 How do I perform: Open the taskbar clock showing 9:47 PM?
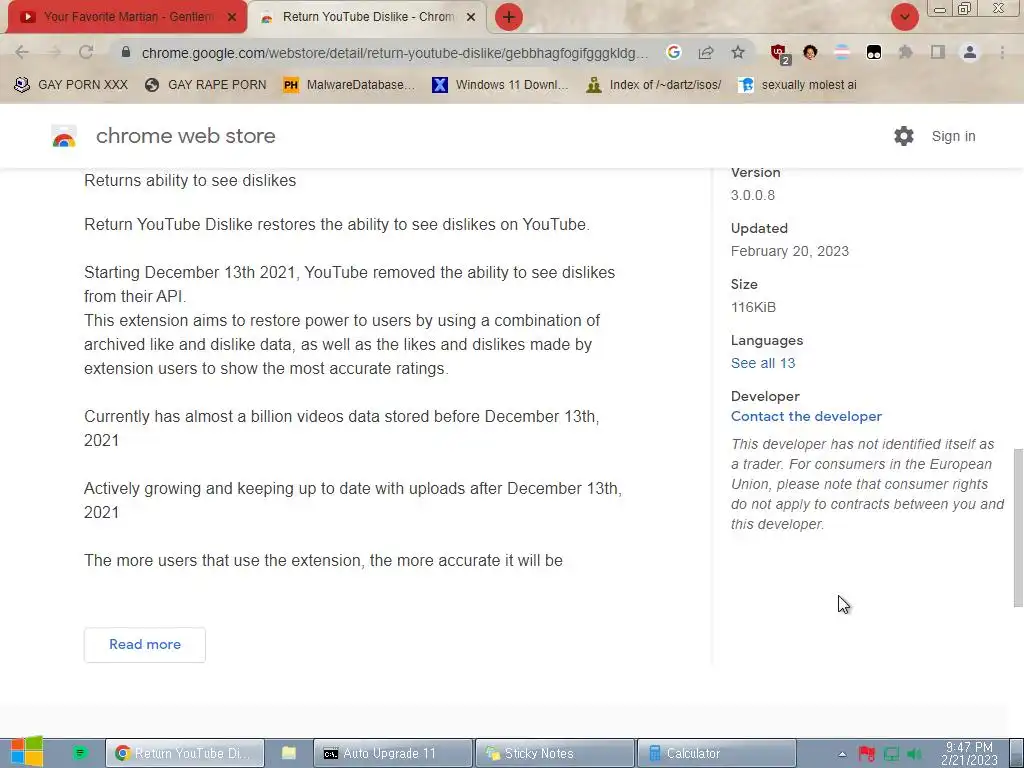[x=969, y=754]
